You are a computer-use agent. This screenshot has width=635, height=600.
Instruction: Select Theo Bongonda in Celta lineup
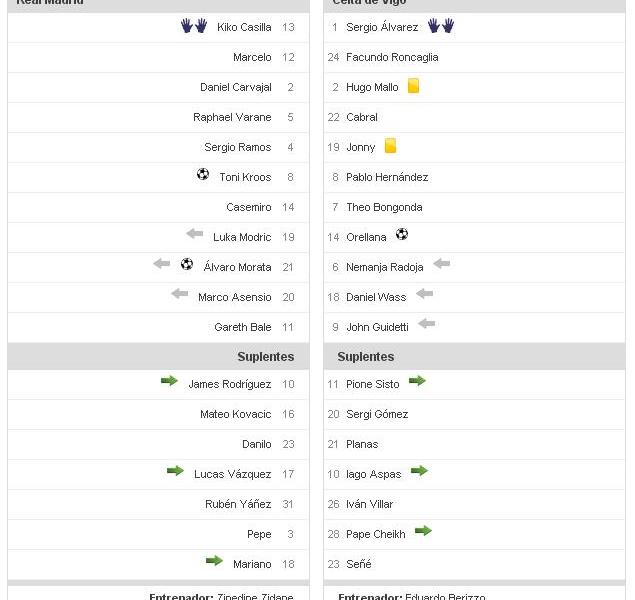click(x=384, y=207)
